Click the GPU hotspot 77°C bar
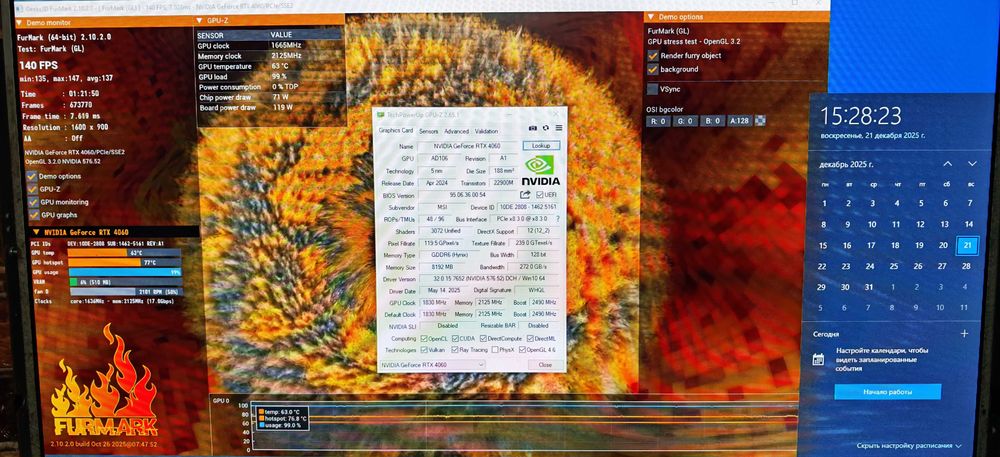Screen dimensions: 1000x457 point(124,262)
